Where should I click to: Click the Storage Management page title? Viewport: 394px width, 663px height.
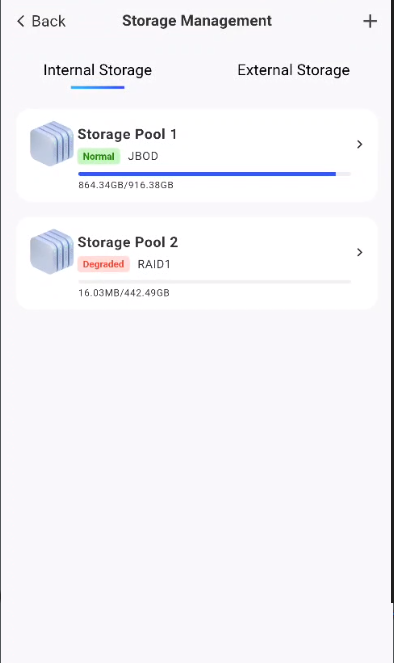[197, 21]
